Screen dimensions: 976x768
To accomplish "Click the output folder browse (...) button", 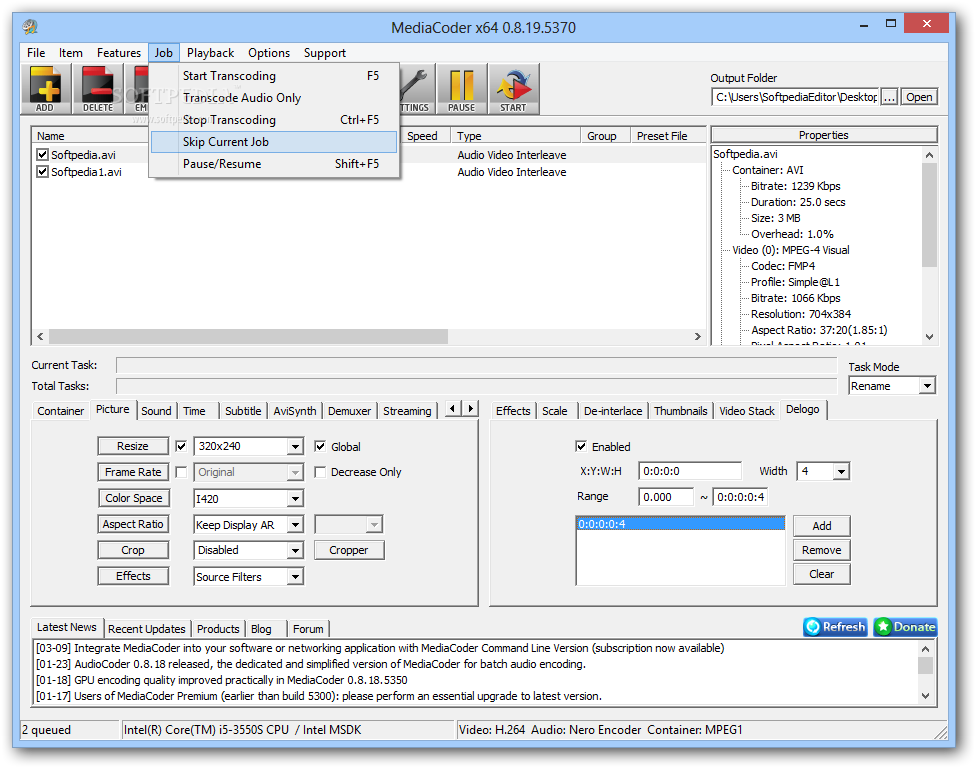I will [x=889, y=97].
